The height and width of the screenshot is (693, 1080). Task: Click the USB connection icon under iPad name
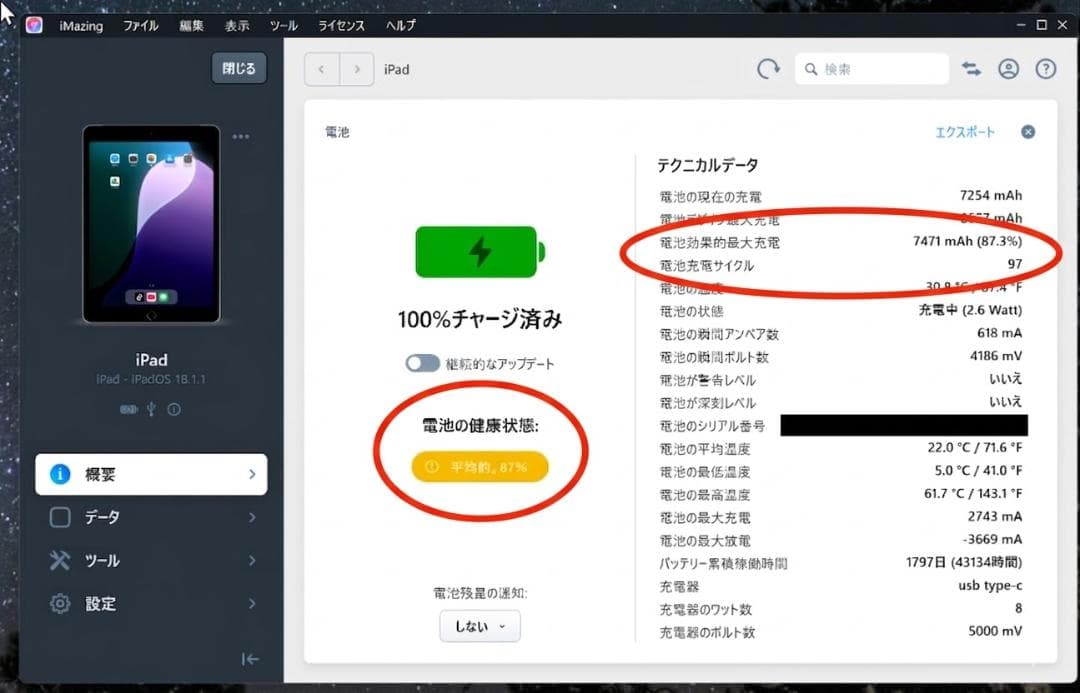coord(152,409)
